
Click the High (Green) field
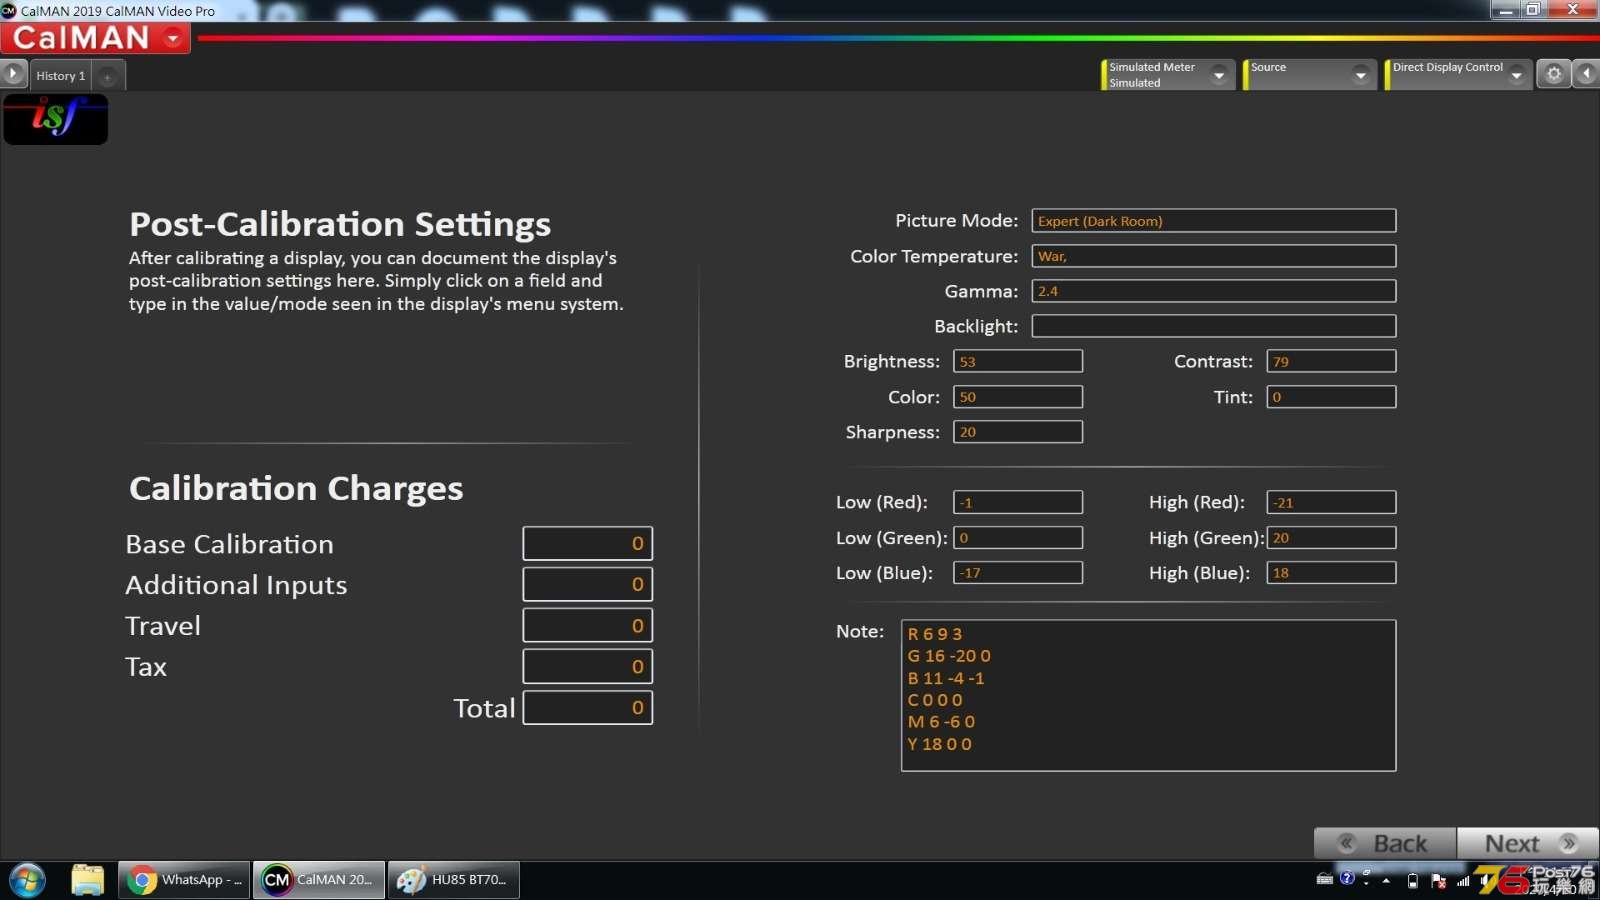pos(1331,538)
